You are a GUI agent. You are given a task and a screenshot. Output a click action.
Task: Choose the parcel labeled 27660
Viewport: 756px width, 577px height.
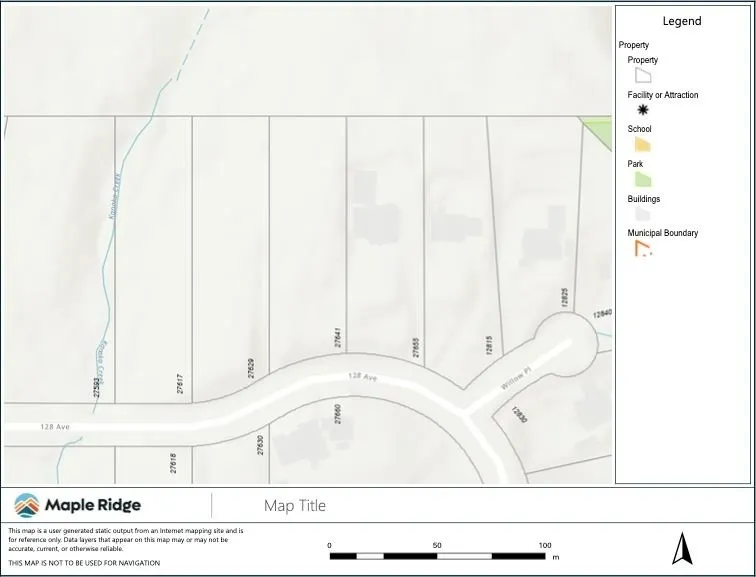tap(338, 411)
